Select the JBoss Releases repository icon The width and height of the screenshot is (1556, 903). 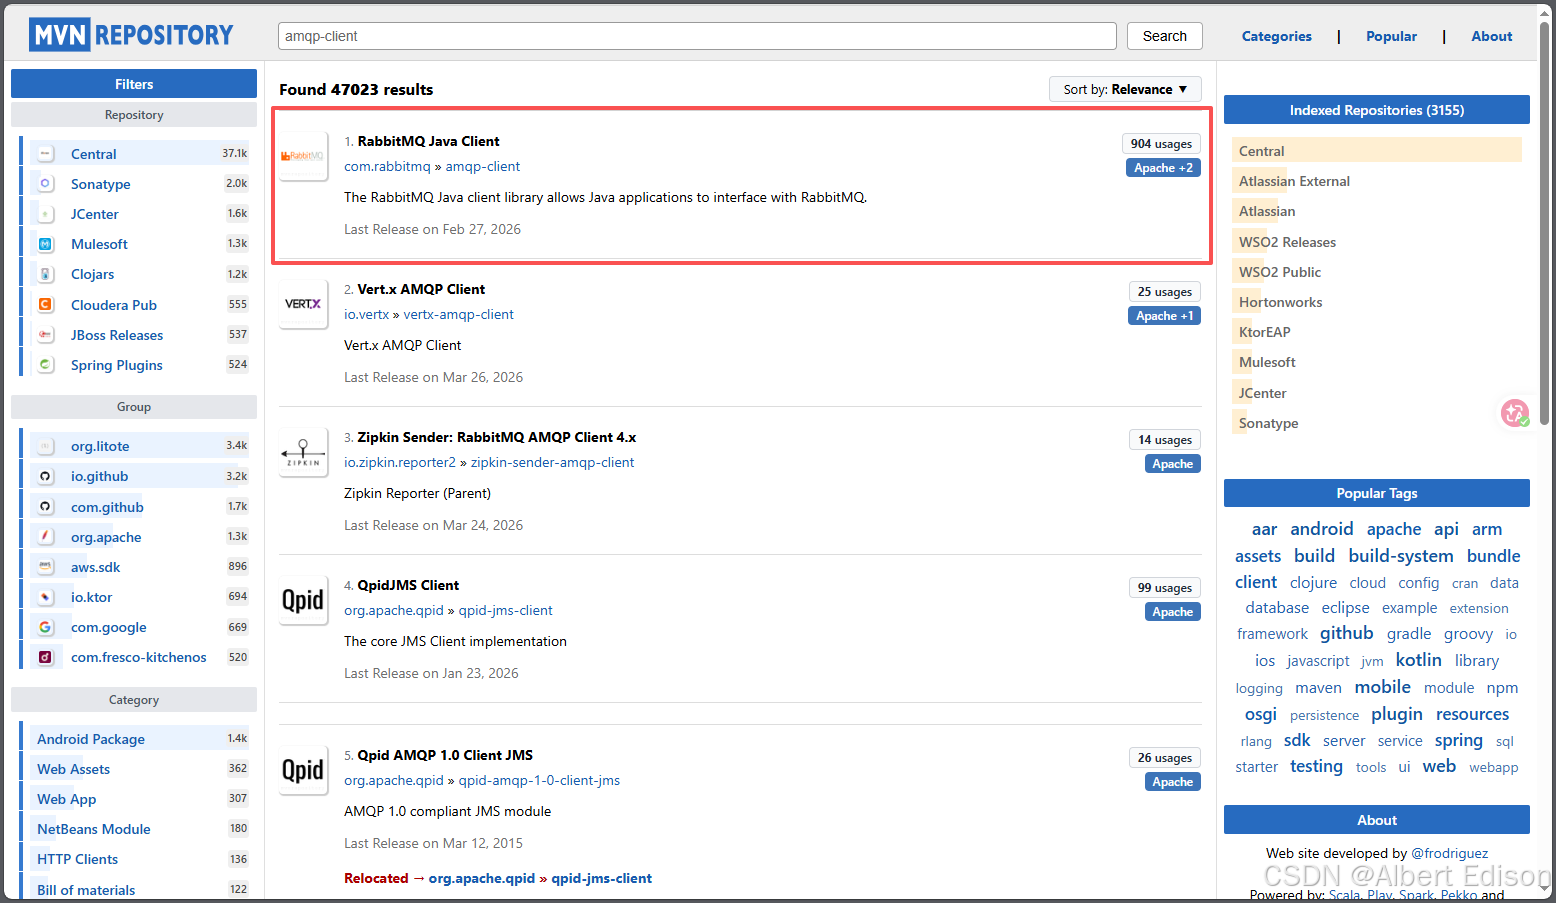tap(46, 335)
